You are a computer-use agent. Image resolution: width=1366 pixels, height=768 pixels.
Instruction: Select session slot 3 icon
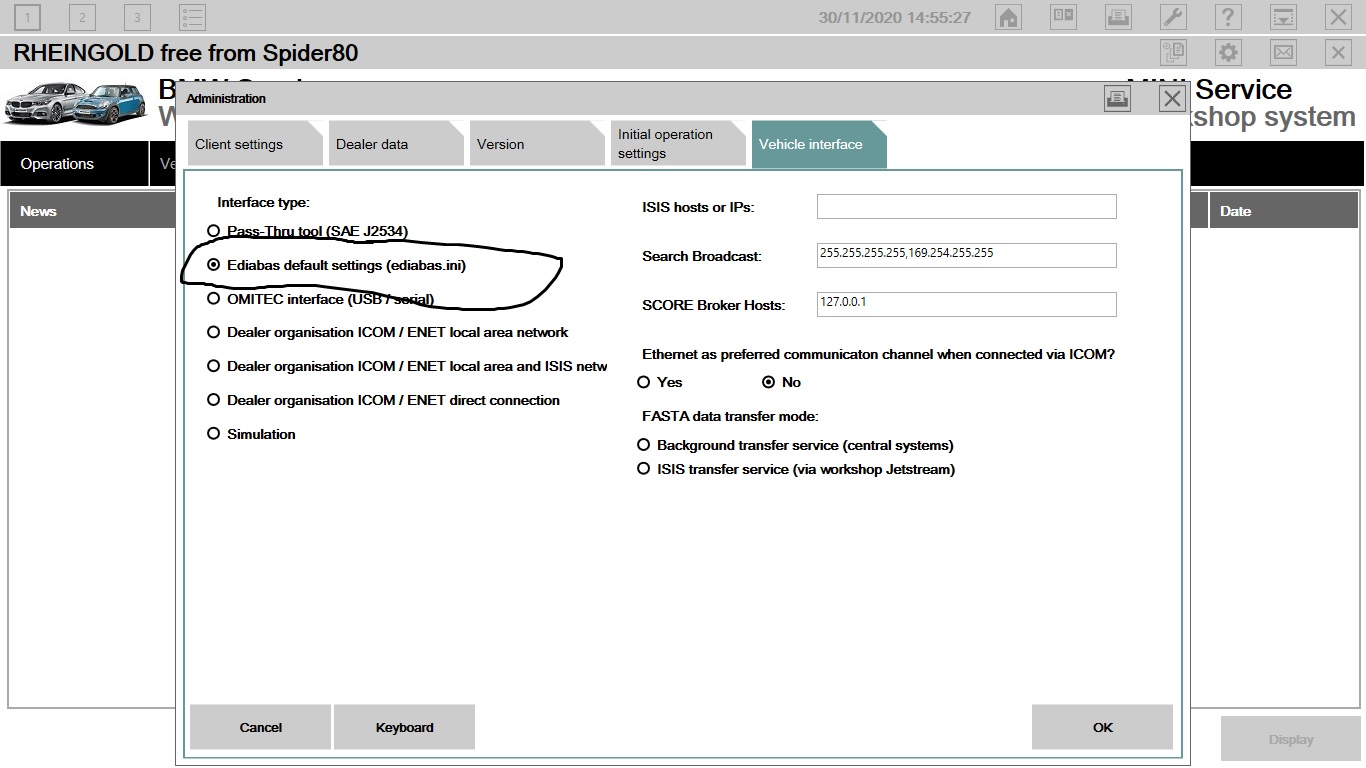(x=137, y=17)
